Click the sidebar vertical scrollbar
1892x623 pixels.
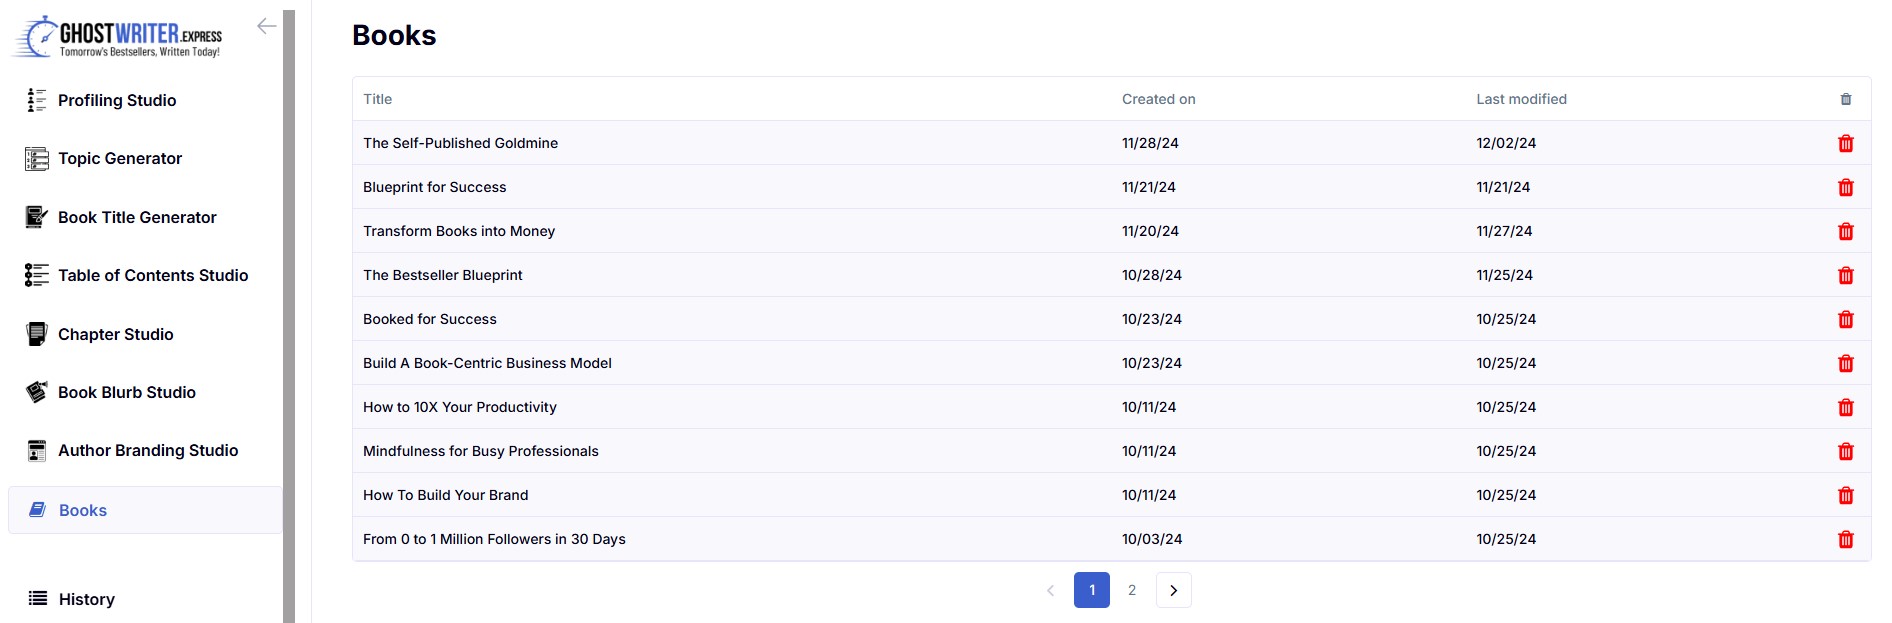tap(289, 316)
